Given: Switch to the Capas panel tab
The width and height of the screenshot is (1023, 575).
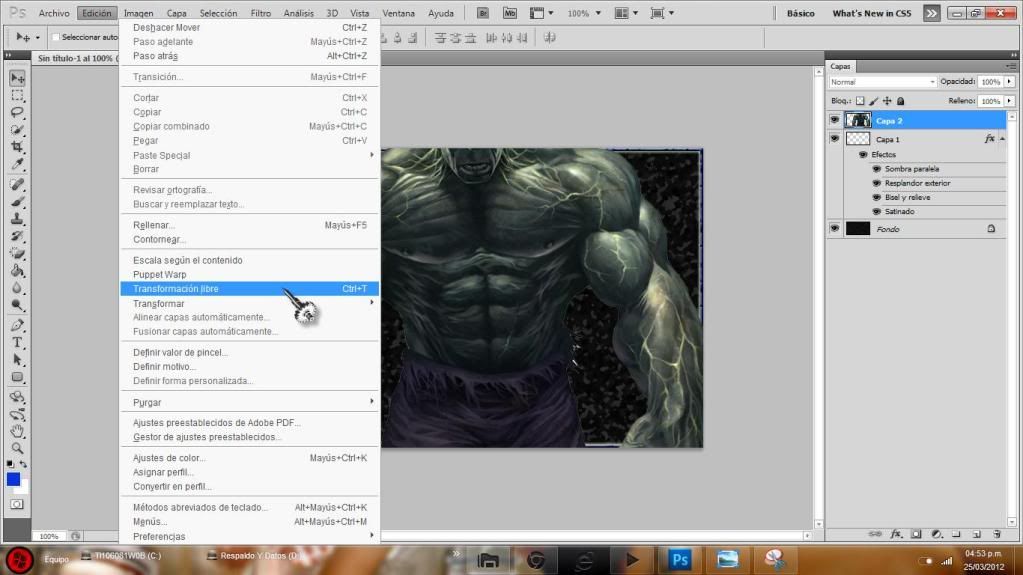Looking at the screenshot, I should pos(840,67).
